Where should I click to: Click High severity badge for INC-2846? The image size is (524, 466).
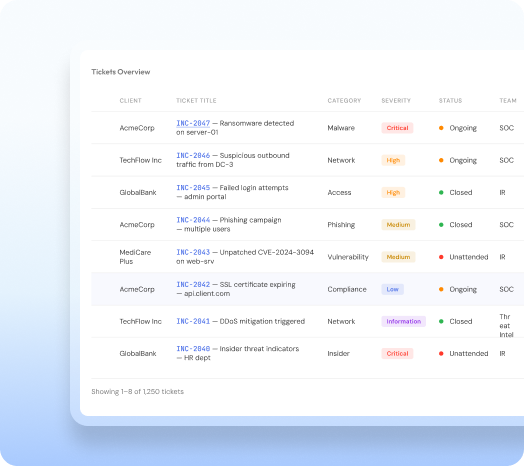point(393,160)
